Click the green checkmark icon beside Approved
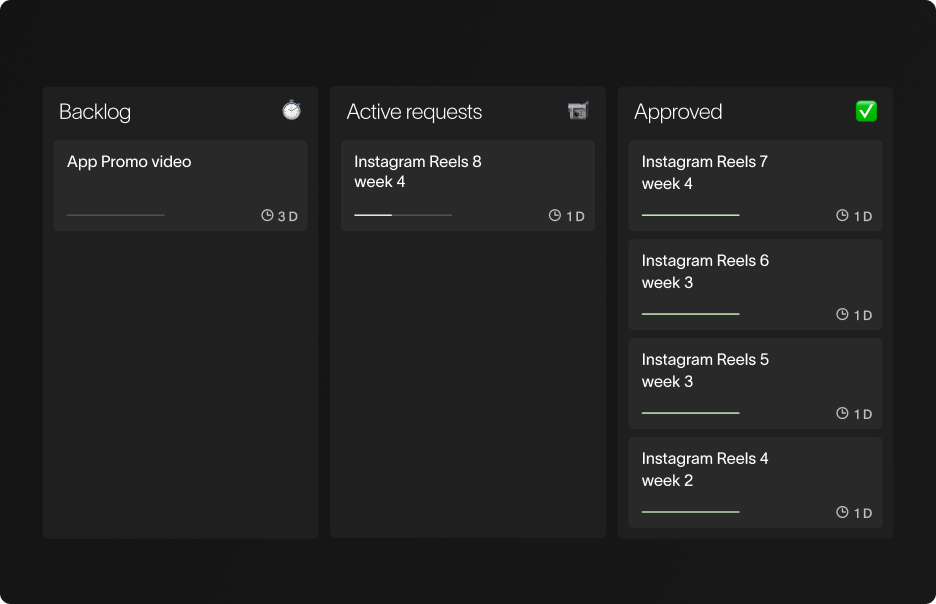This screenshot has height=604, width=936. (866, 111)
